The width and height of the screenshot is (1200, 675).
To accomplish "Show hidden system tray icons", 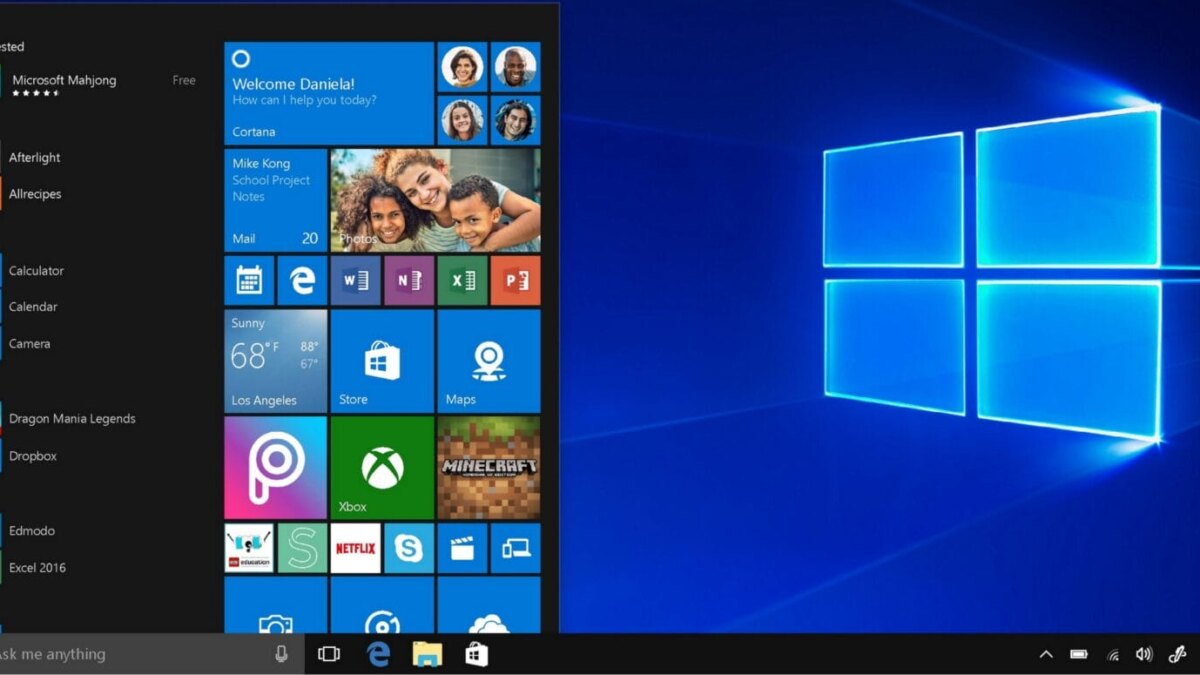I will [1046, 655].
